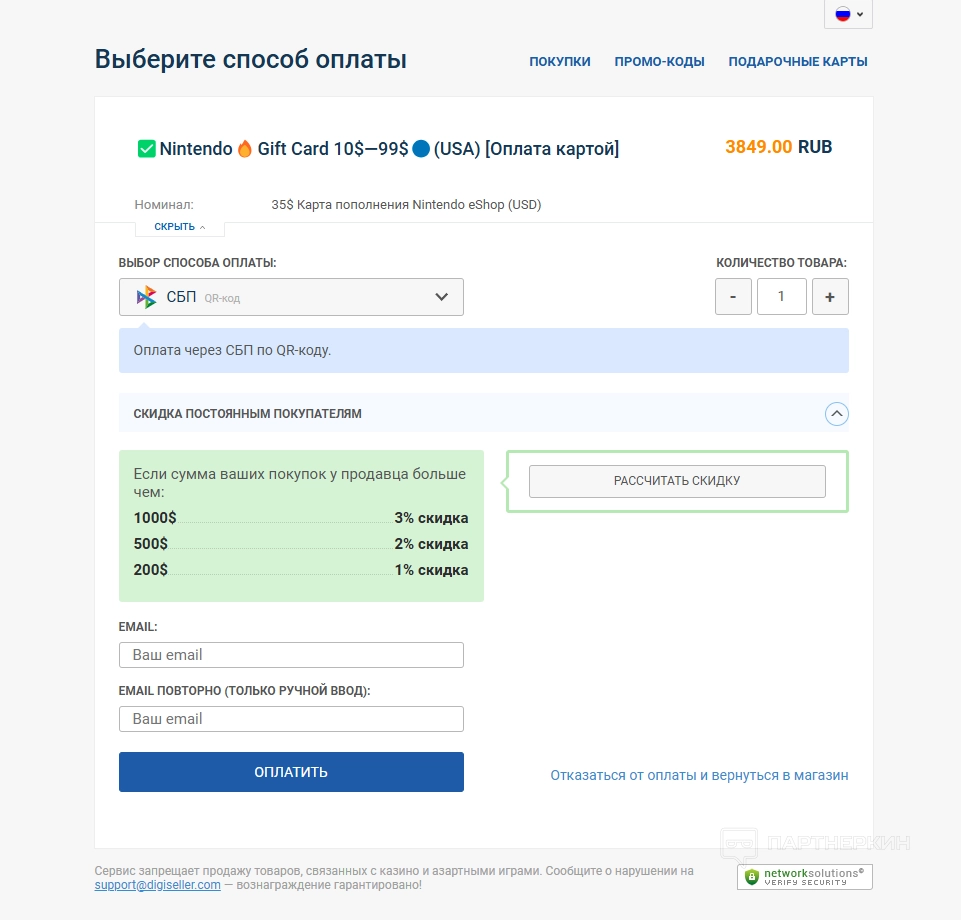
Task: Click the Russian flag language icon
Action: 842,14
